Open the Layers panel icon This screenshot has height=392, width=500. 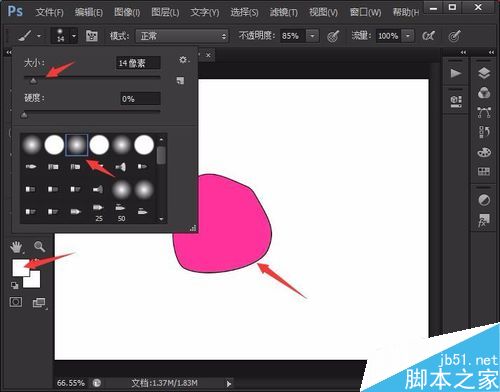(484, 73)
